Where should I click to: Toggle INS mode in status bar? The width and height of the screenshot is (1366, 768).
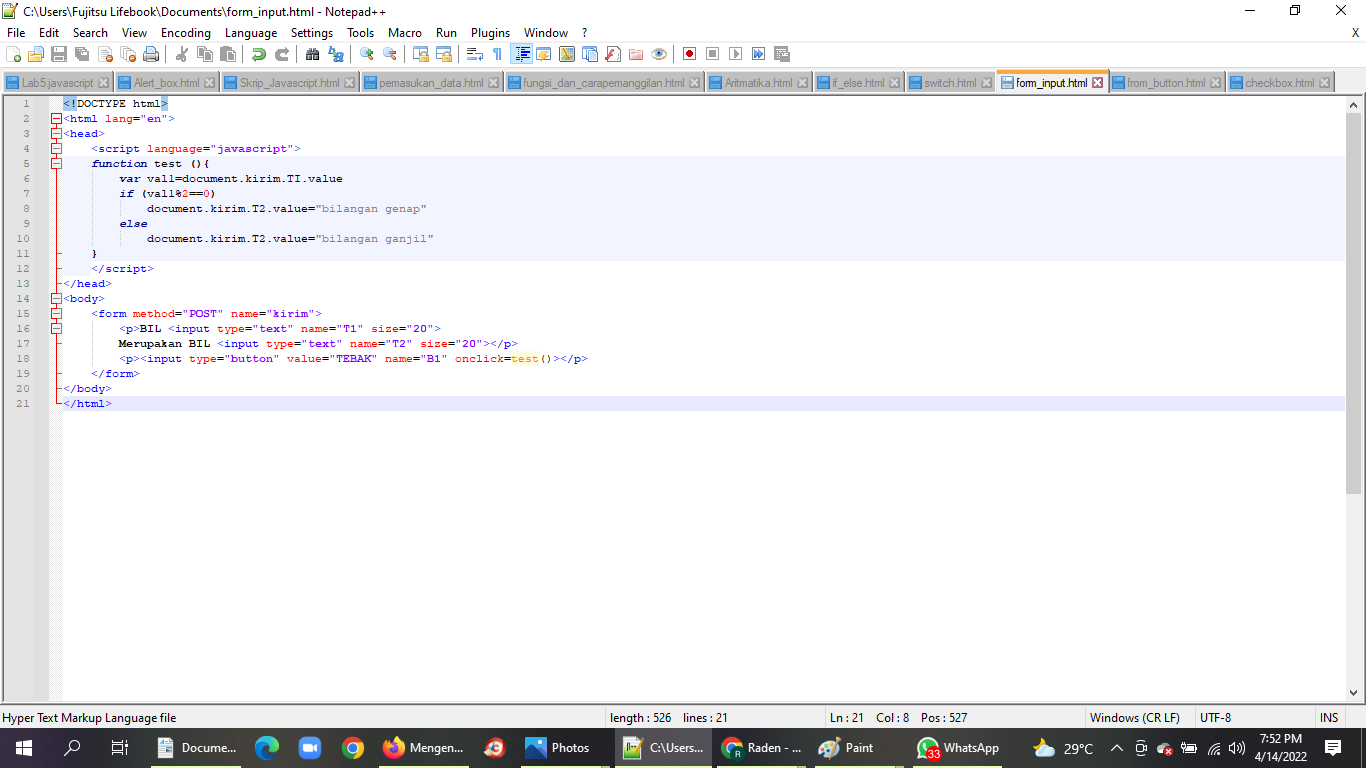(x=1329, y=718)
